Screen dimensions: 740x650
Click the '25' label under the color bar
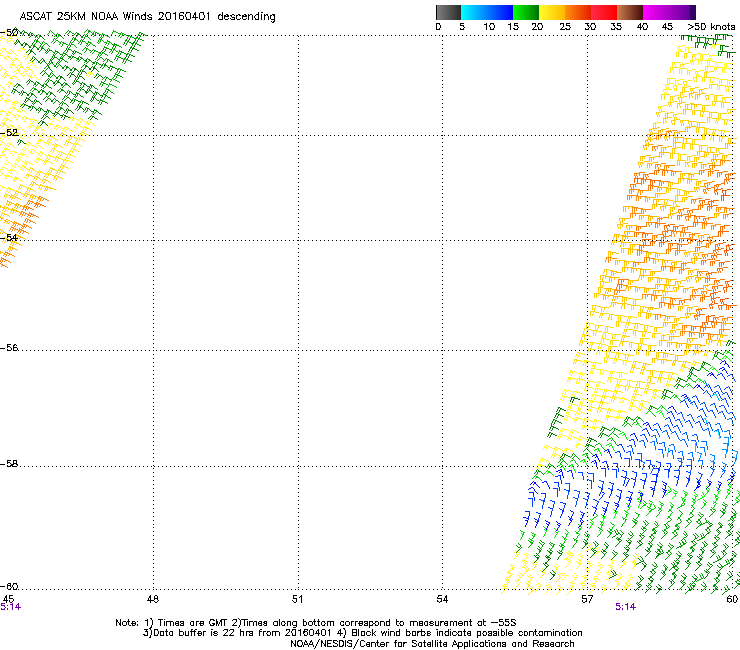point(565,27)
